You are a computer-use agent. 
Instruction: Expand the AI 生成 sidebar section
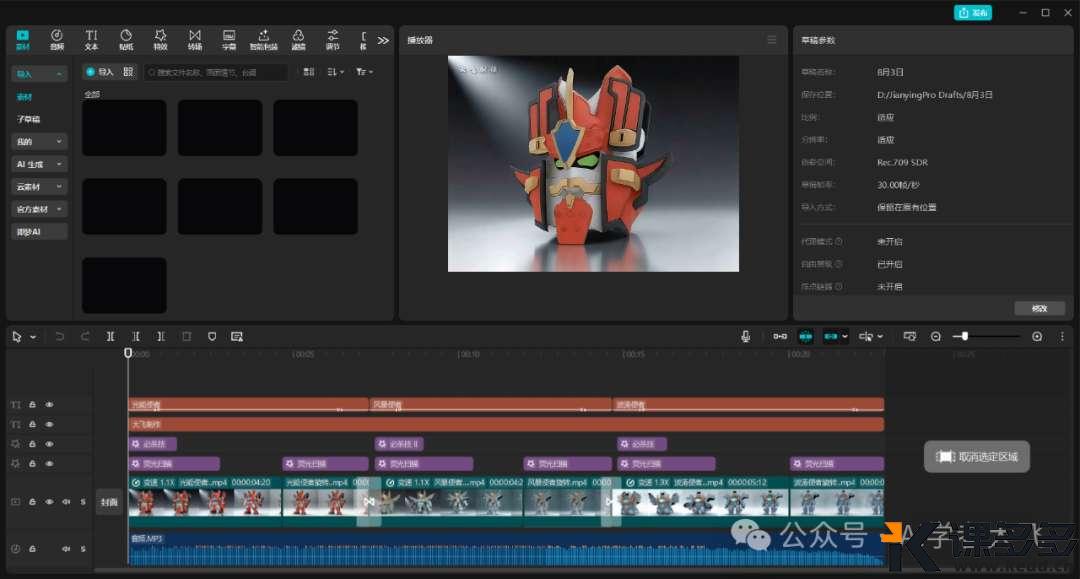40,164
